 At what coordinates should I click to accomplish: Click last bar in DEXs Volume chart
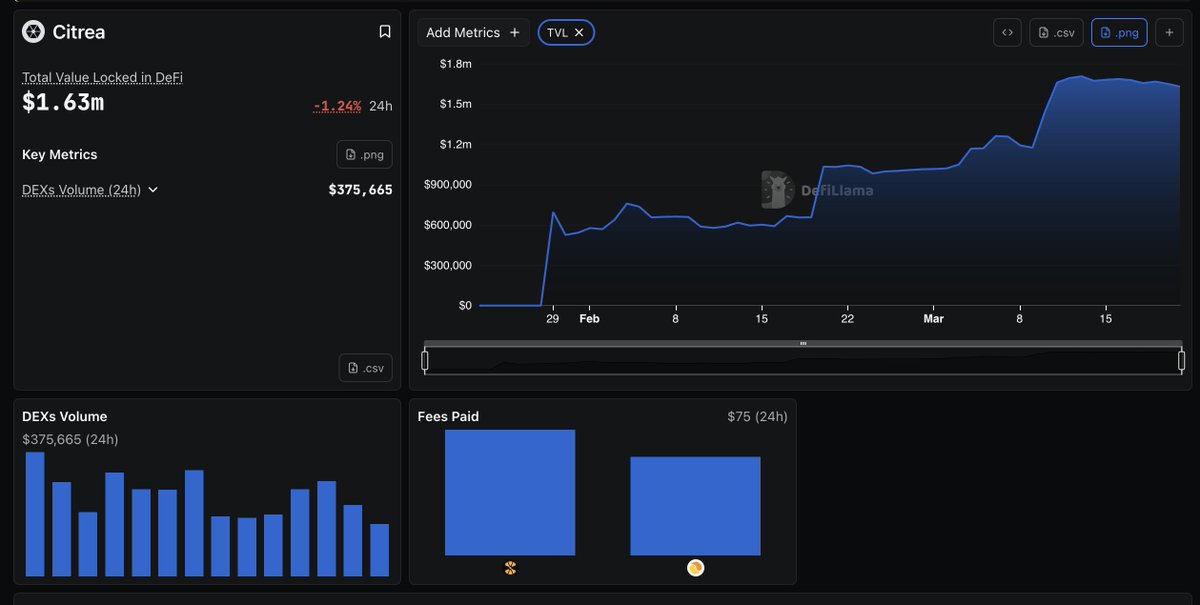coord(379,550)
